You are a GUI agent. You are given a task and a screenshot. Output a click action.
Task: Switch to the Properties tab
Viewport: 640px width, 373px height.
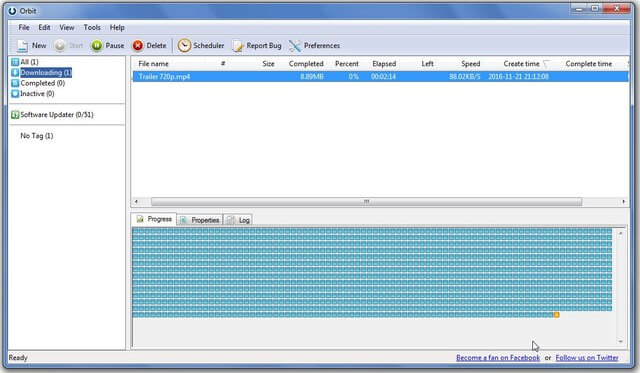200,220
